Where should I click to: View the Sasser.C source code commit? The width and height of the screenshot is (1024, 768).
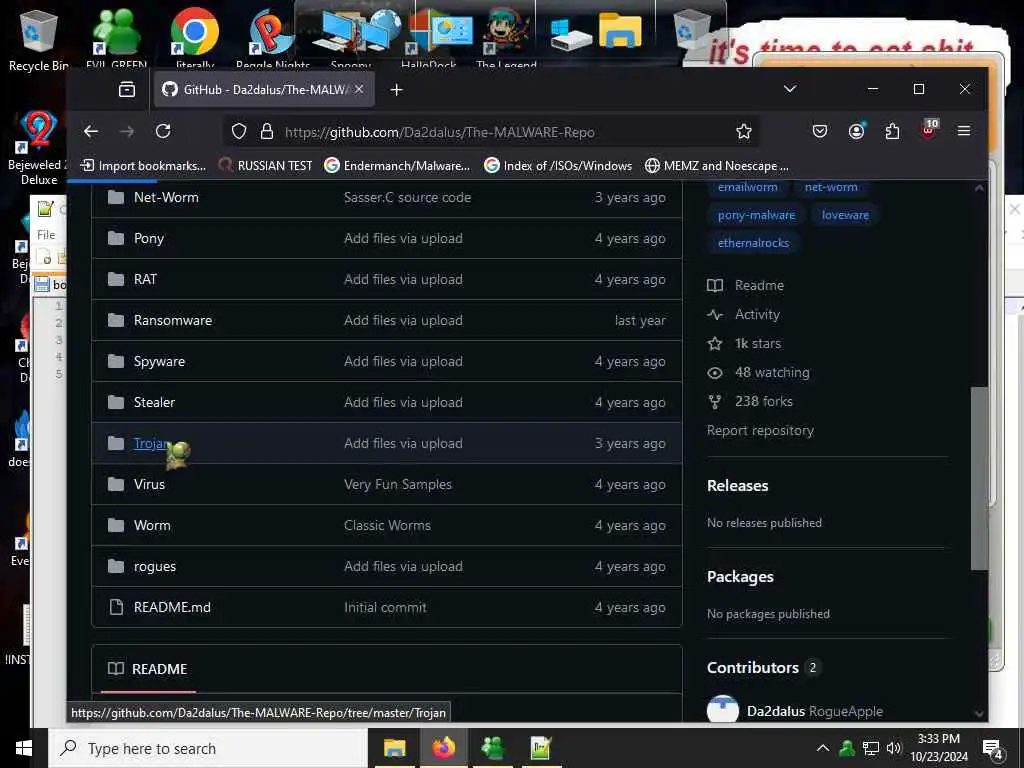coord(408,197)
